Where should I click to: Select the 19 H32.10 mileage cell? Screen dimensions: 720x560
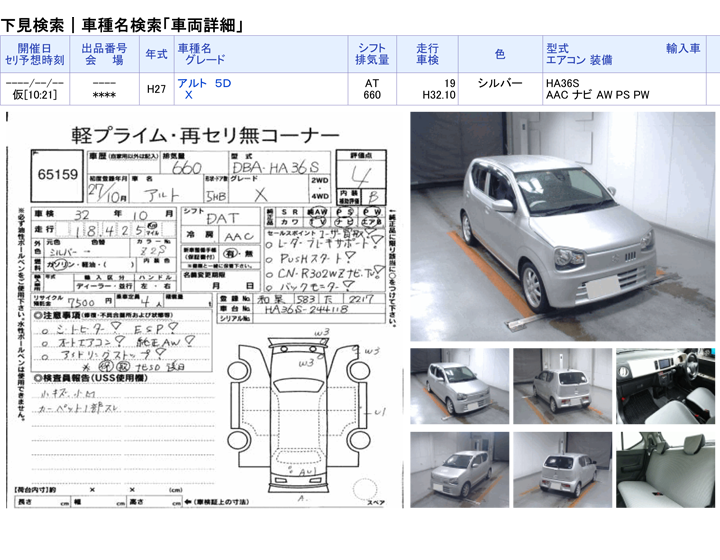(427, 89)
